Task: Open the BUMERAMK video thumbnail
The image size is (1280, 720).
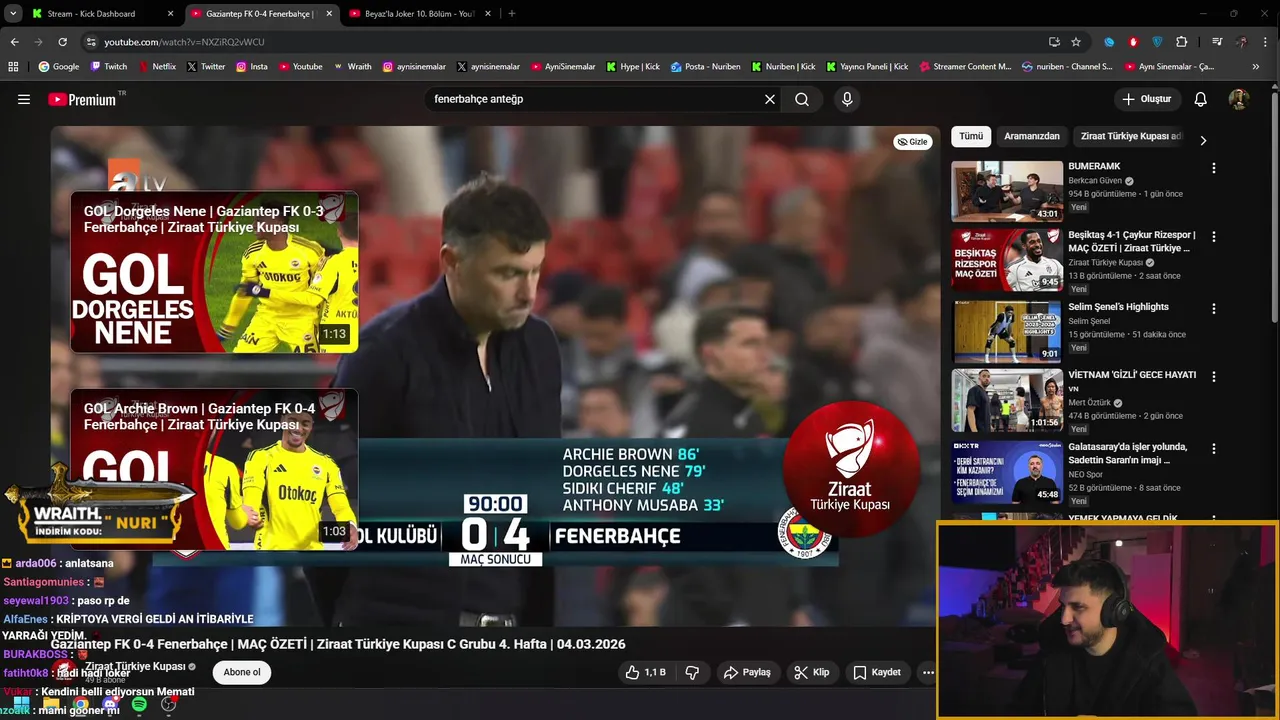Action: point(1007,191)
